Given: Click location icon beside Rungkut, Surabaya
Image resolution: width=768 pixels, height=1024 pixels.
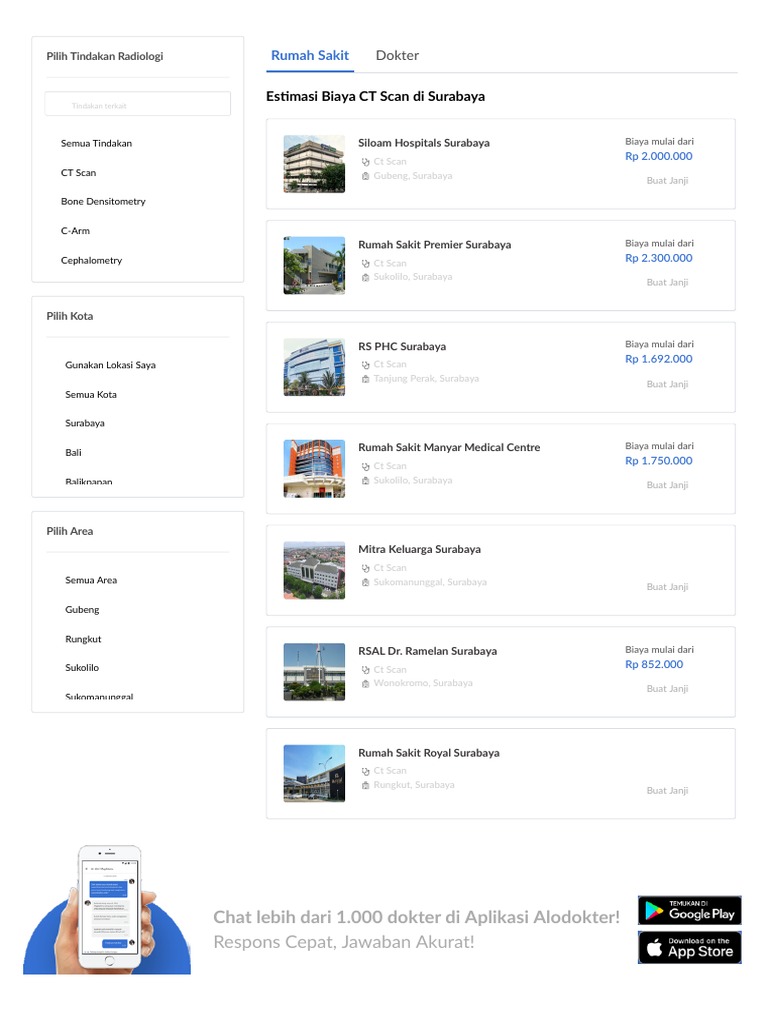Looking at the screenshot, I should (366, 786).
